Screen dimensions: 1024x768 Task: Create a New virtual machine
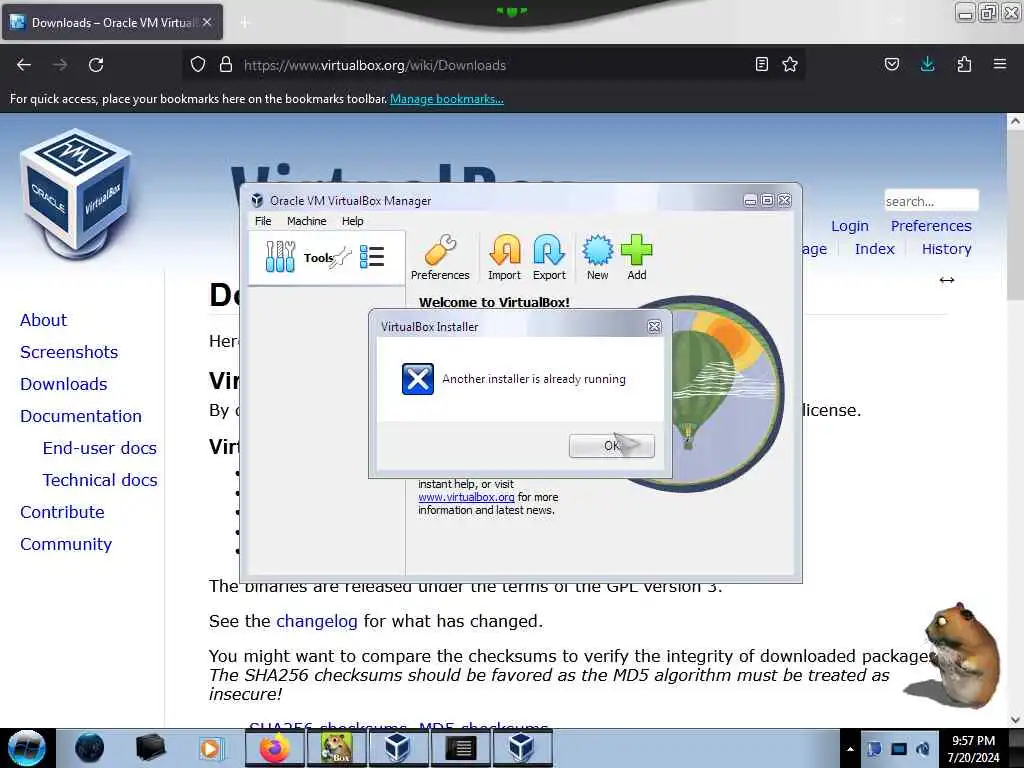coord(598,257)
